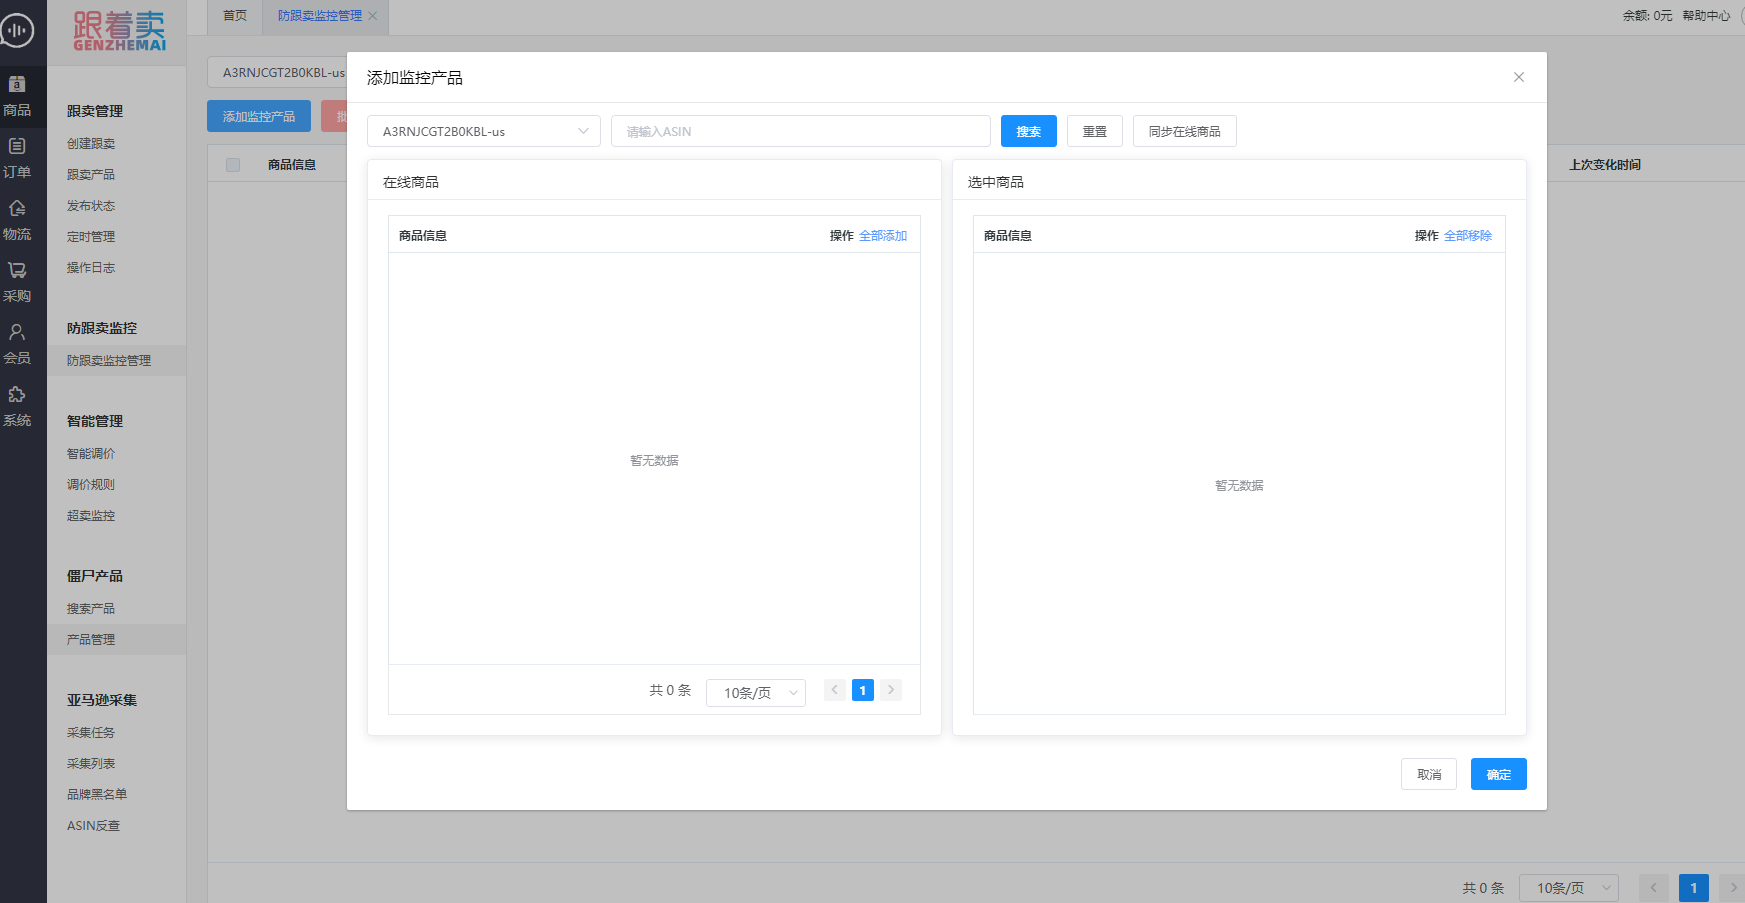Close the 添加监控产品 dialog
The width and height of the screenshot is (1745, 903).
pyautogui.click(x=1519, y=77)
